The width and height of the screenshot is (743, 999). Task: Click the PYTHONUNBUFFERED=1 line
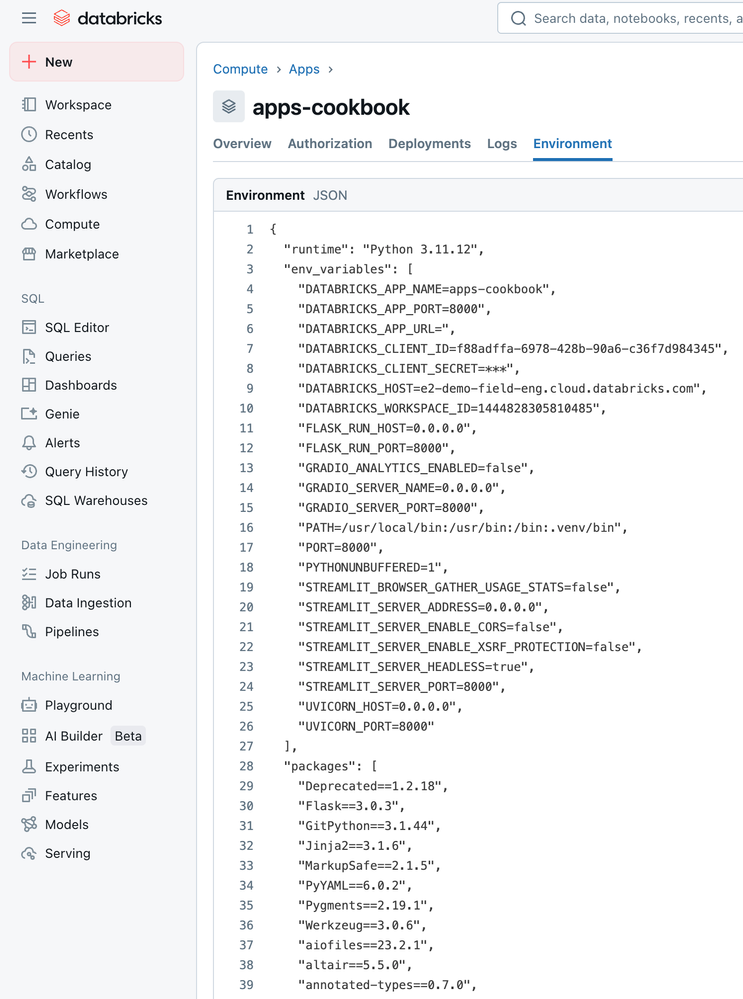373,567
